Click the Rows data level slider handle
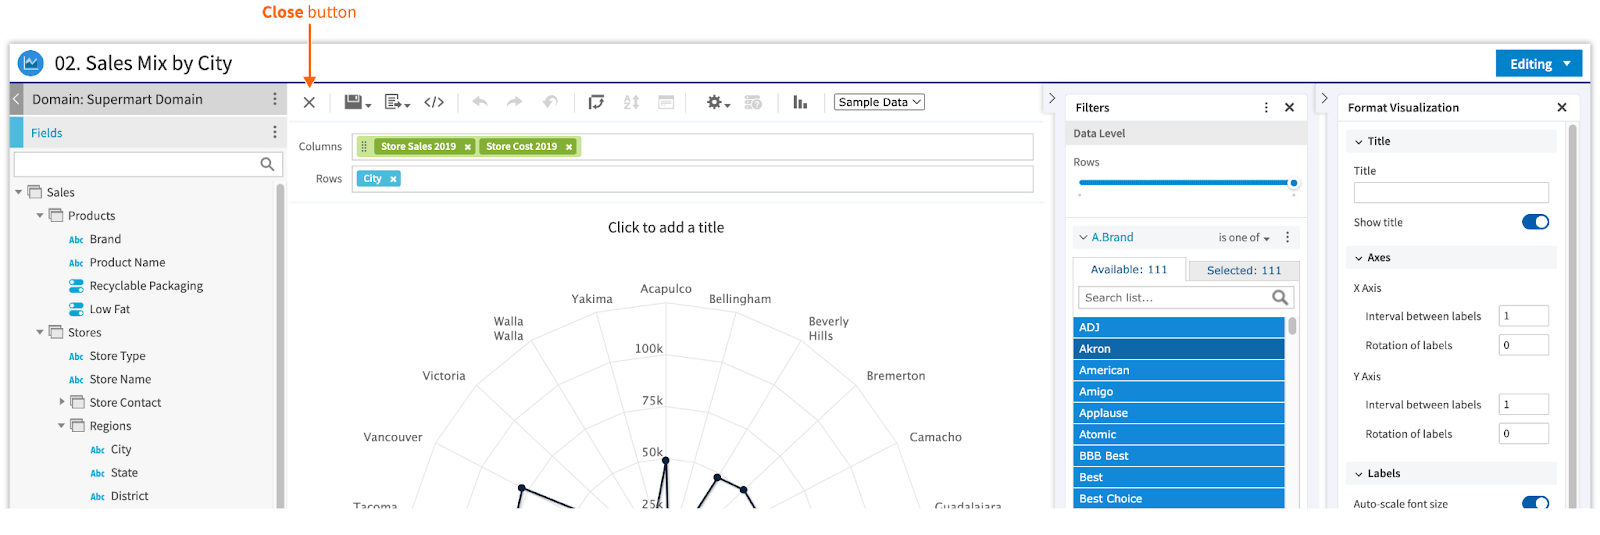 pos(1294,183)
